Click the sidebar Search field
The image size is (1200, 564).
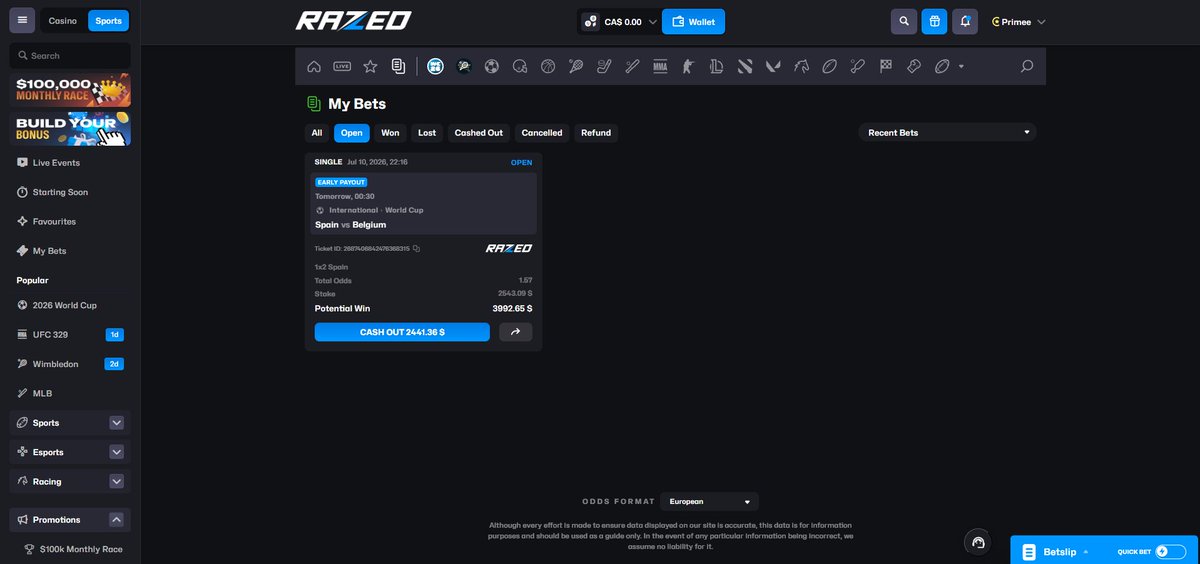[70, 56]
